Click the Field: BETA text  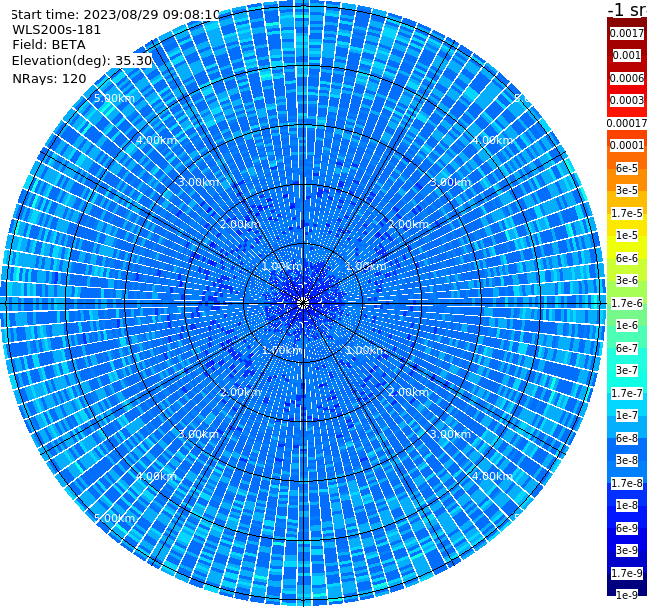click(49, 45)
